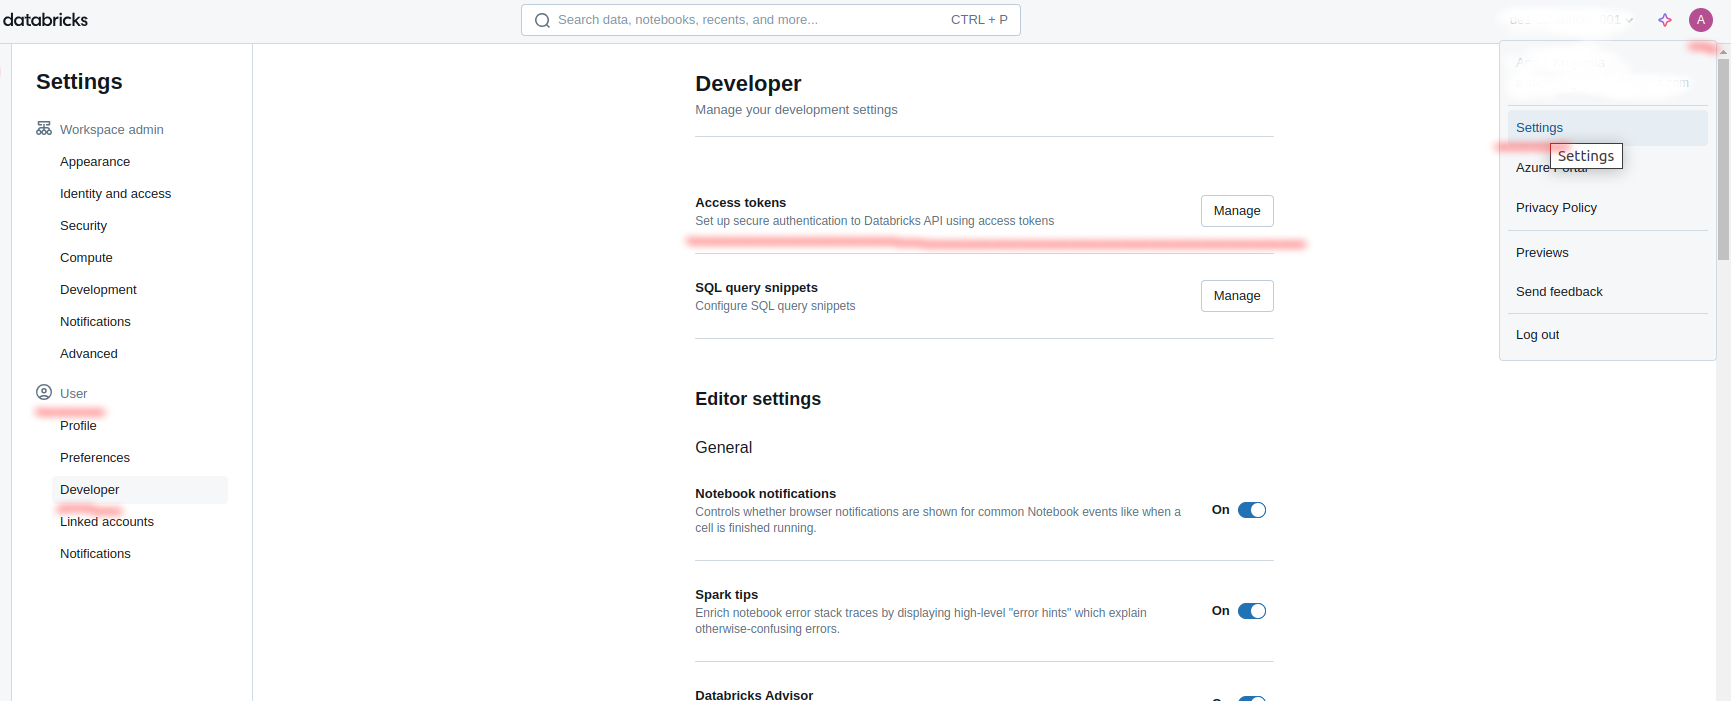Open Security settings
Image resolution: width=1731 pixels, height=701 pixels.
(140, 226)
